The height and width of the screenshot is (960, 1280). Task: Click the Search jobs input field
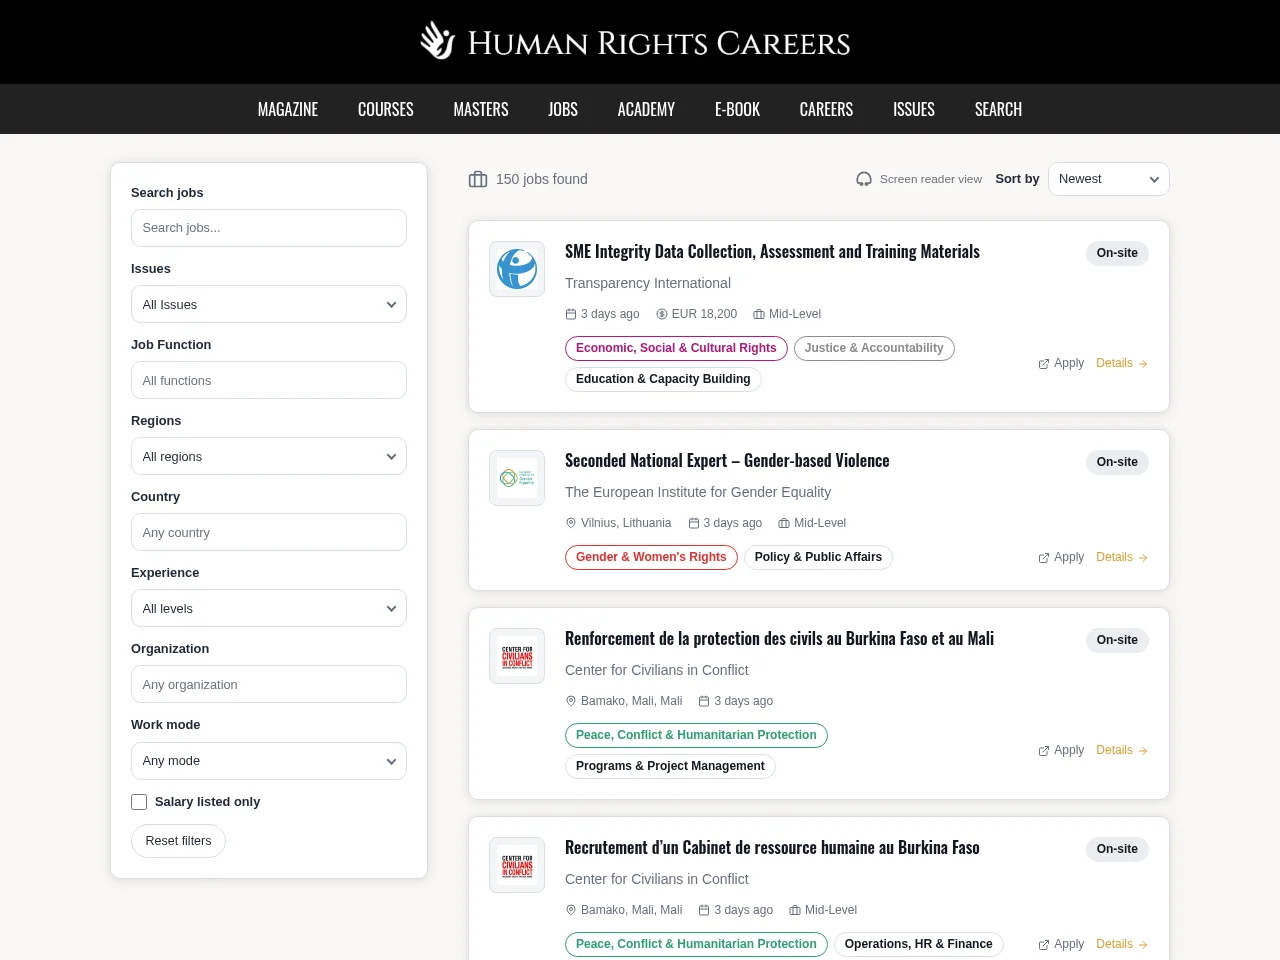click(269, 228)
